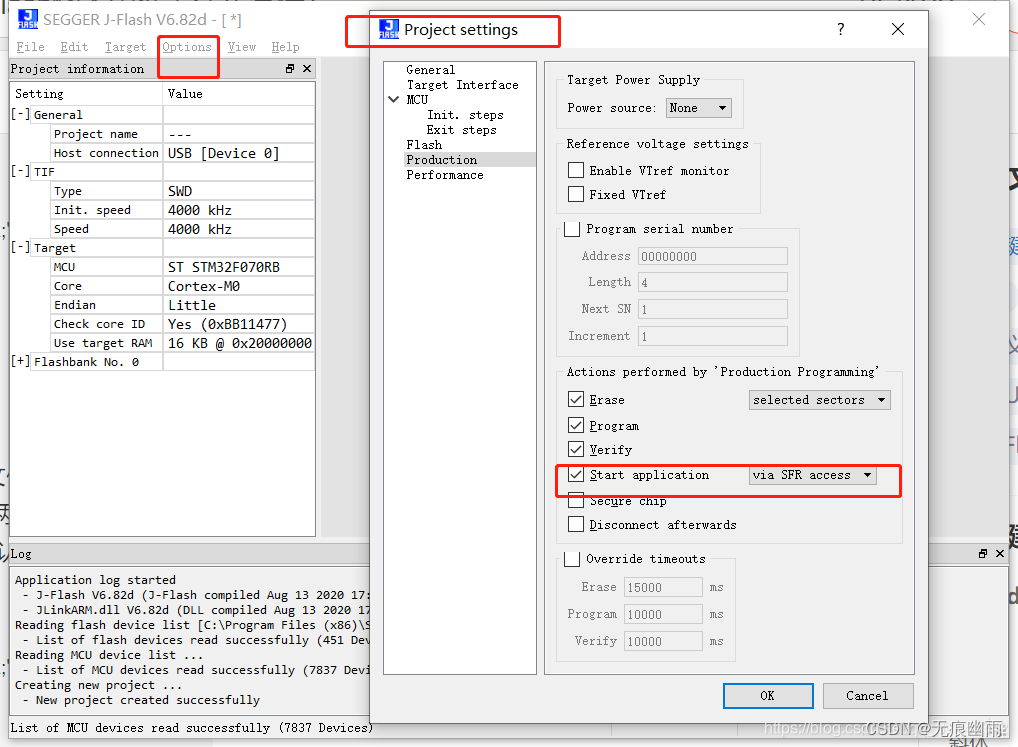Open the File menu
The width and height of the screenshot is (1018, 747).
coord(31,47)
